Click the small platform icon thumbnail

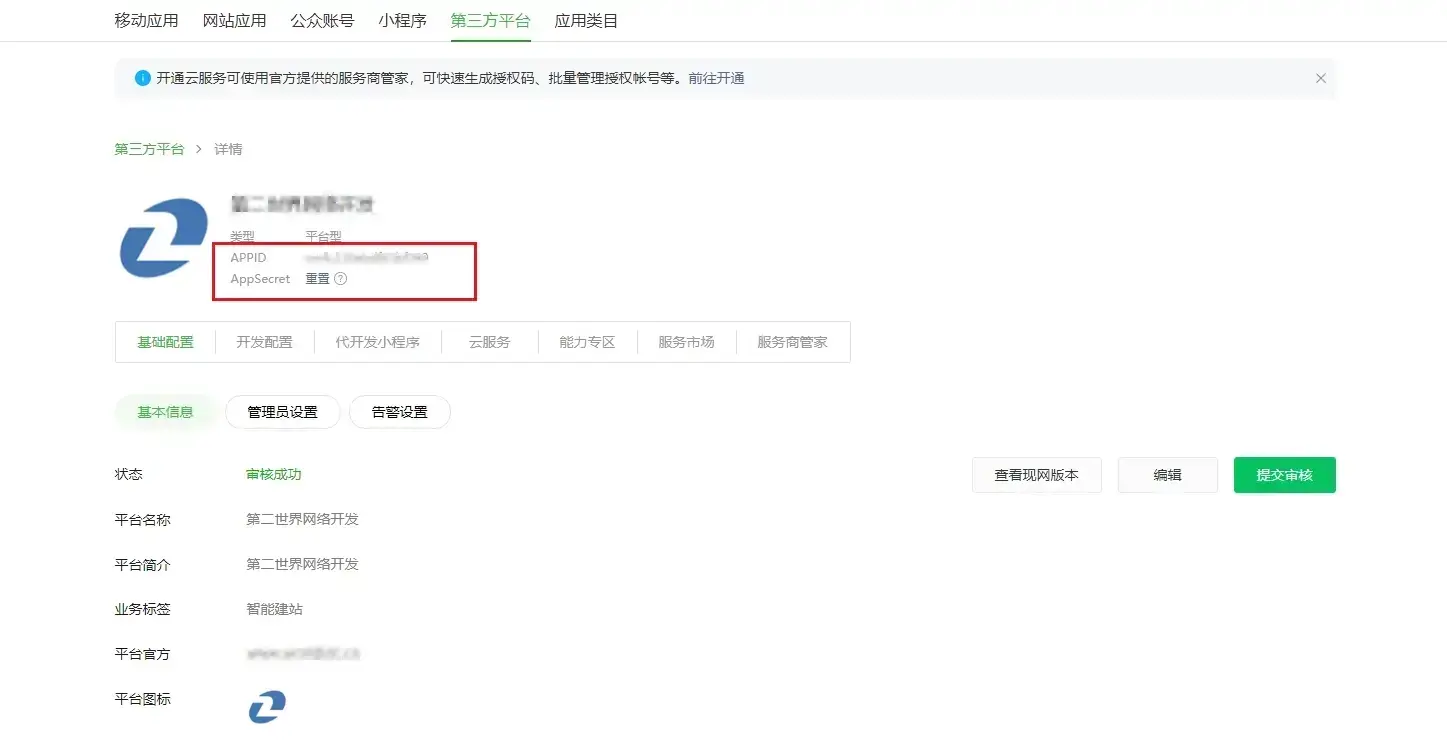point(267,706)
